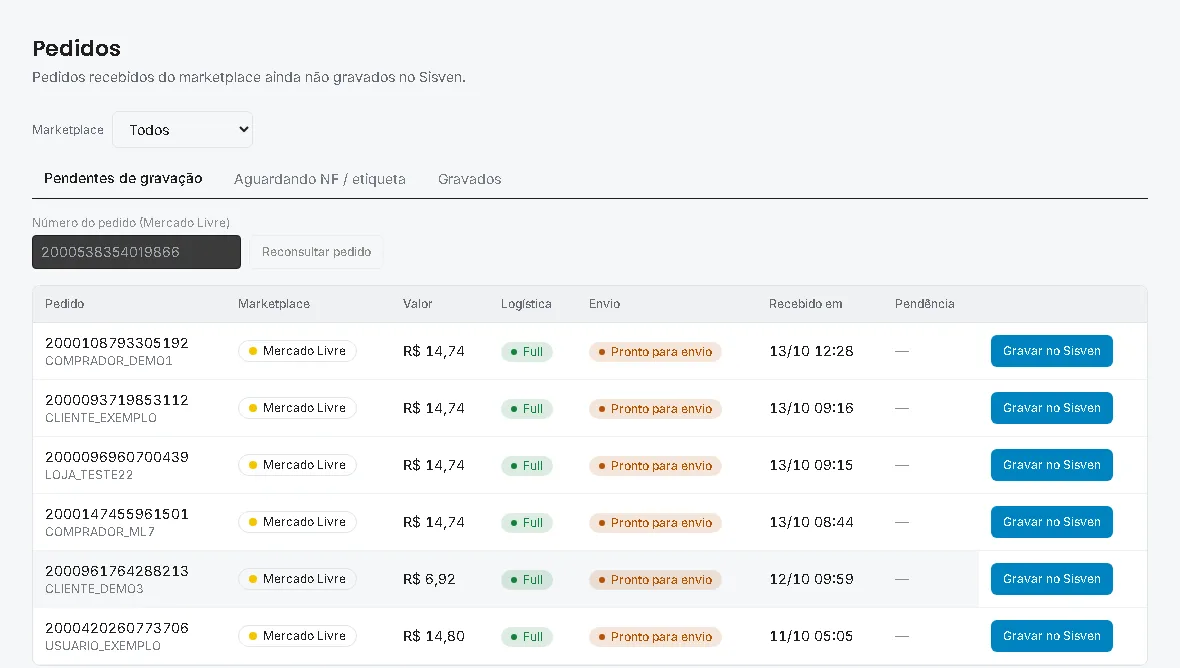Click Mercado Livre badge for CLIENTE_DEMO3 row

pyautogui.click(x=297, y=579)
